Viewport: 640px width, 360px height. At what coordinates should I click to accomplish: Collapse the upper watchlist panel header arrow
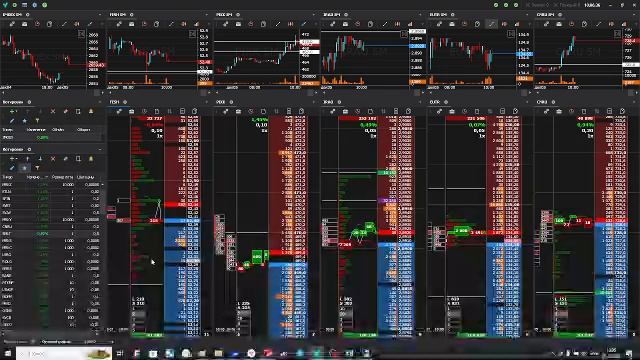pyautogui.click(x=100, y=102)
